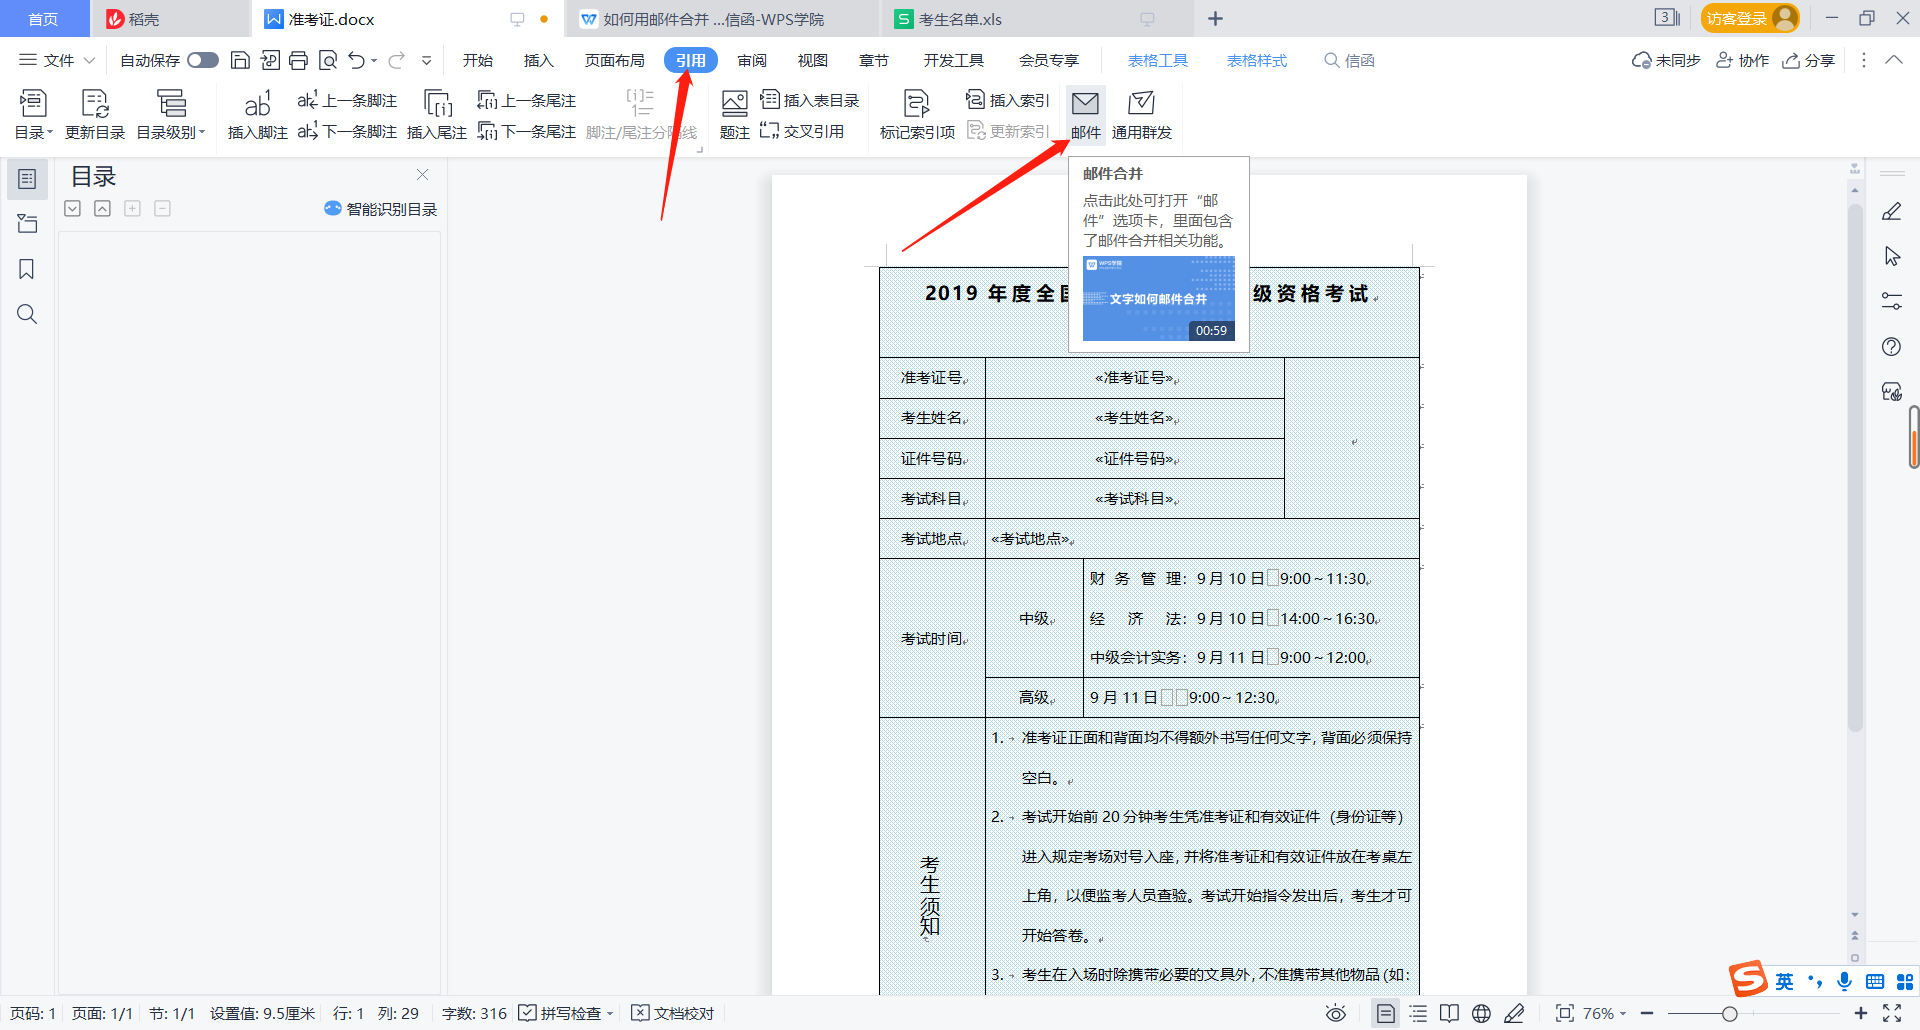Open the zoom percentage dropdown
This screenshot has height=1030, width=1920.
pos(1622,1013)
